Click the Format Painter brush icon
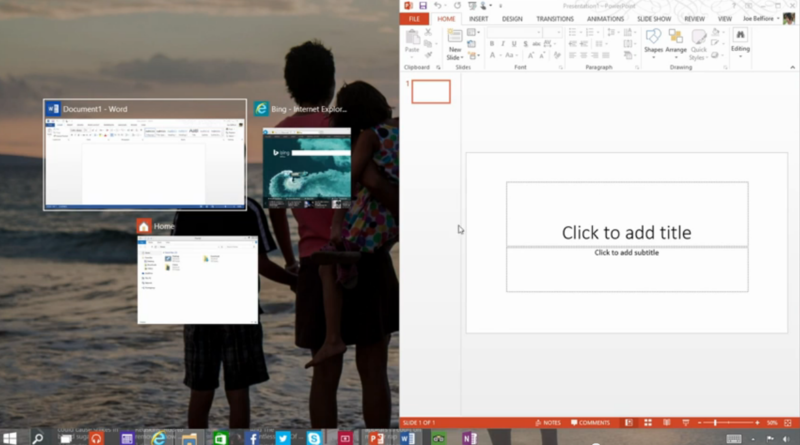This screenshot has height=445, width=800. point(428,55)
